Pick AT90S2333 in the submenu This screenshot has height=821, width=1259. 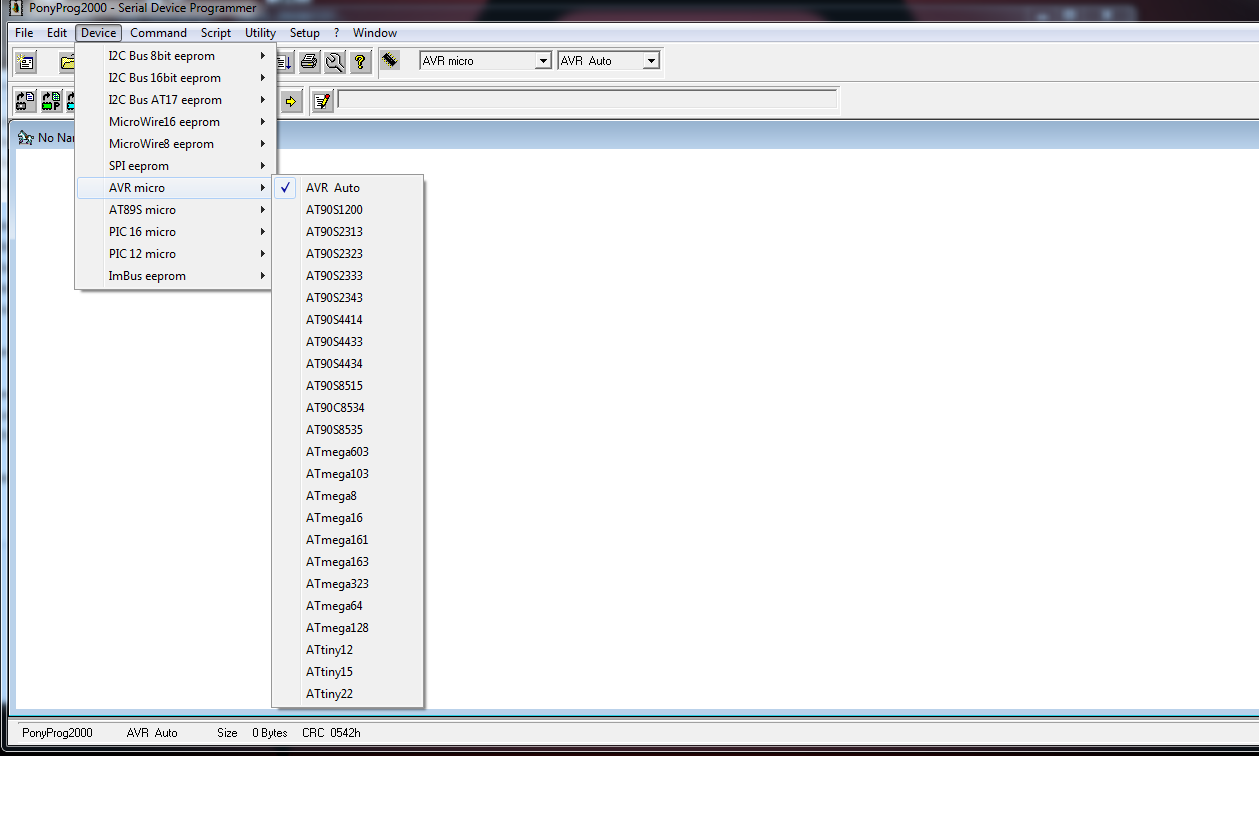click(x=348, y=276)
